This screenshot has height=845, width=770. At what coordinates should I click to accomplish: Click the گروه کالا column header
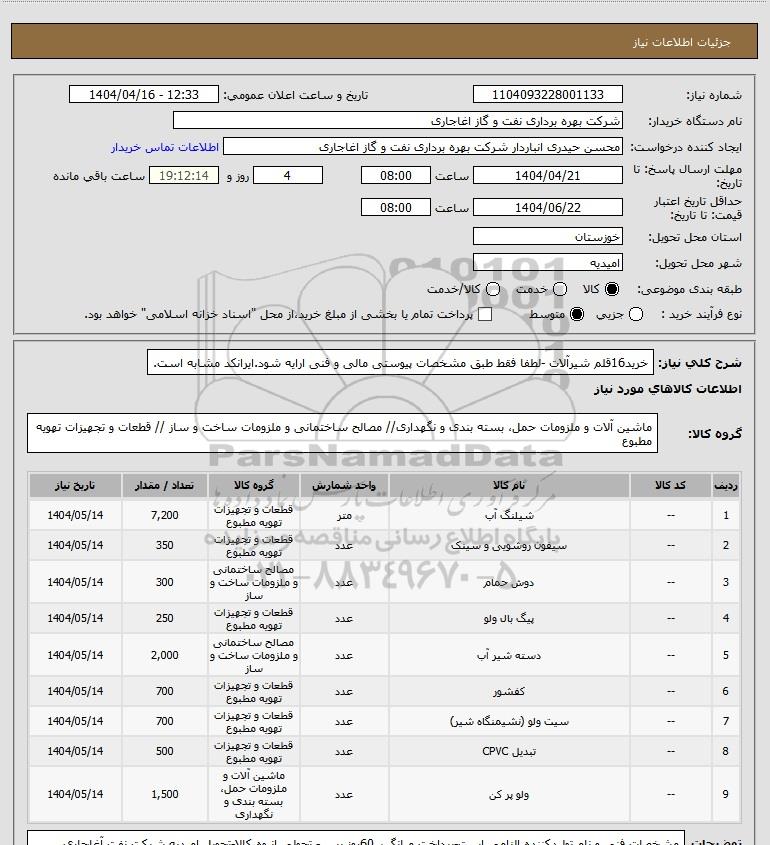tap(254, 486)
